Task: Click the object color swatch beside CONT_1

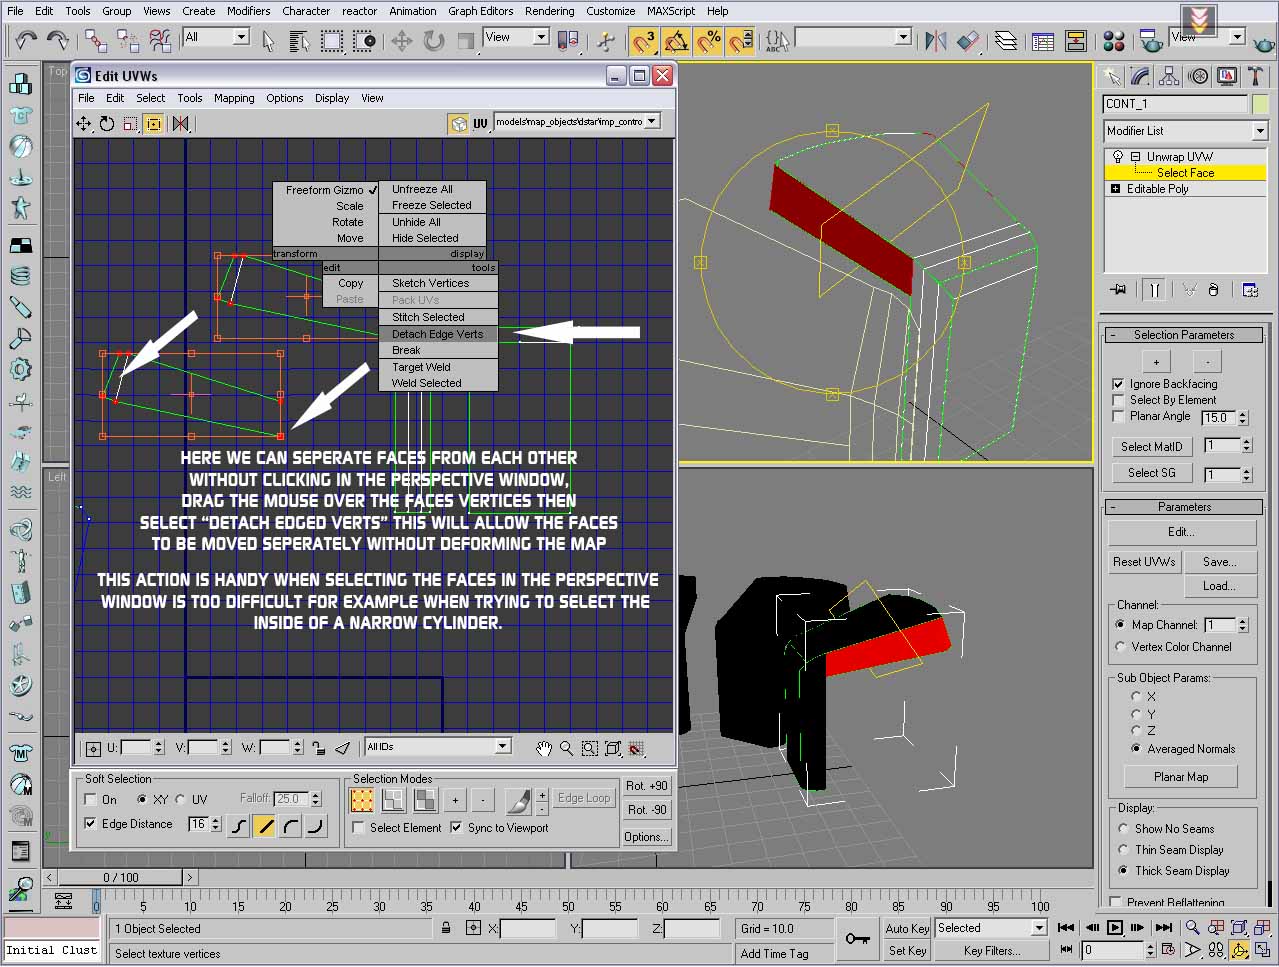Action: click(x=1259, y=104)
